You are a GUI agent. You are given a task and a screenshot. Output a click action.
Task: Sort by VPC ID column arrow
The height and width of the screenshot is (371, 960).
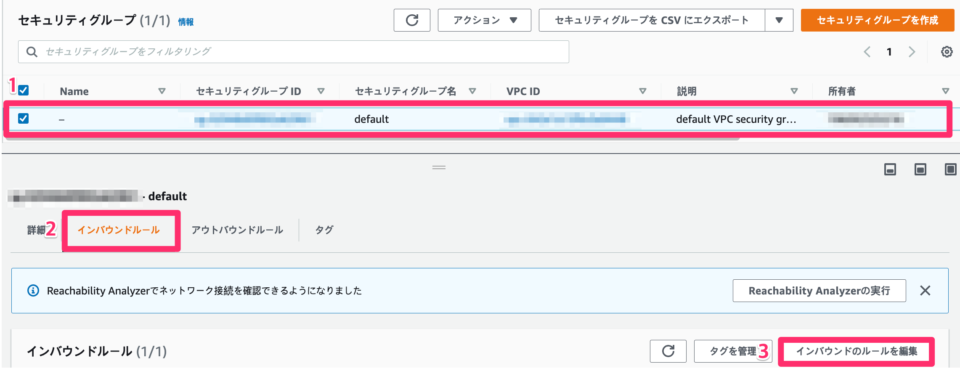pos(642,91)
